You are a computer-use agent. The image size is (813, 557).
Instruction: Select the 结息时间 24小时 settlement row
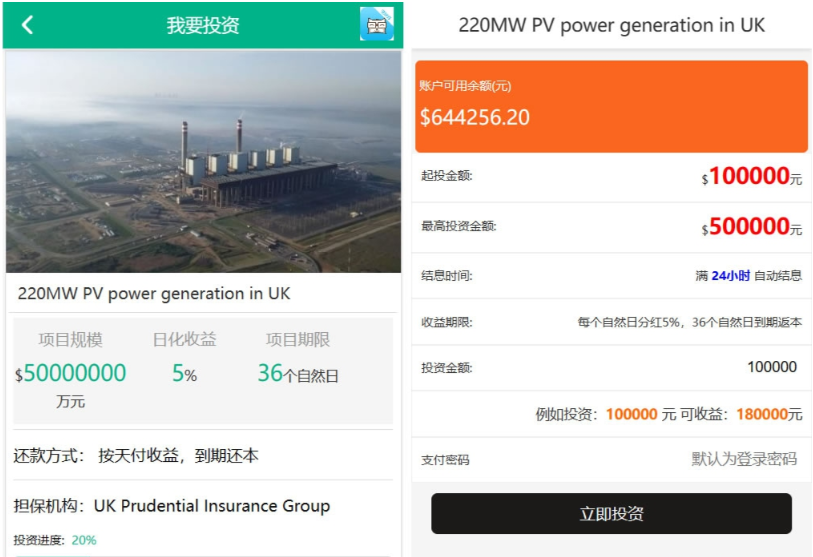coord(611,276)
